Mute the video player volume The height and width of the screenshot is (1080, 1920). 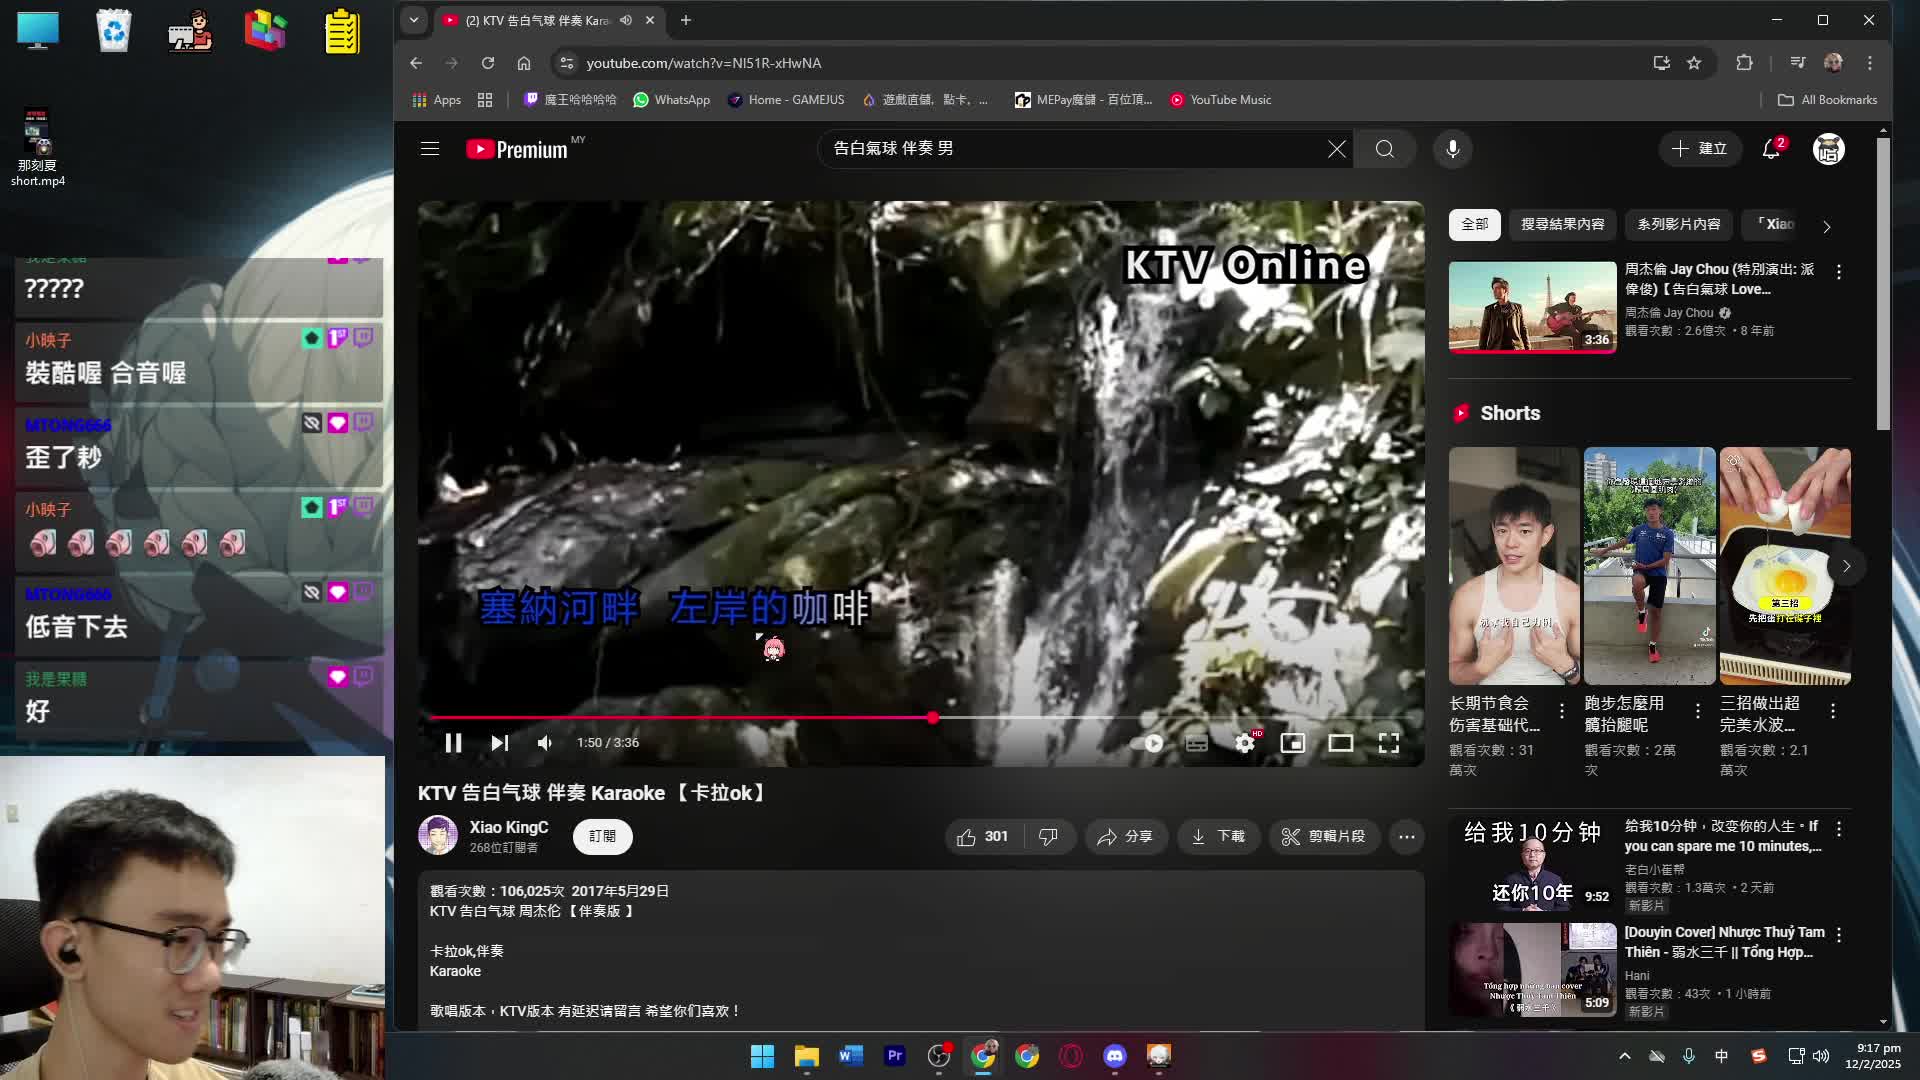tap(545, 743)
